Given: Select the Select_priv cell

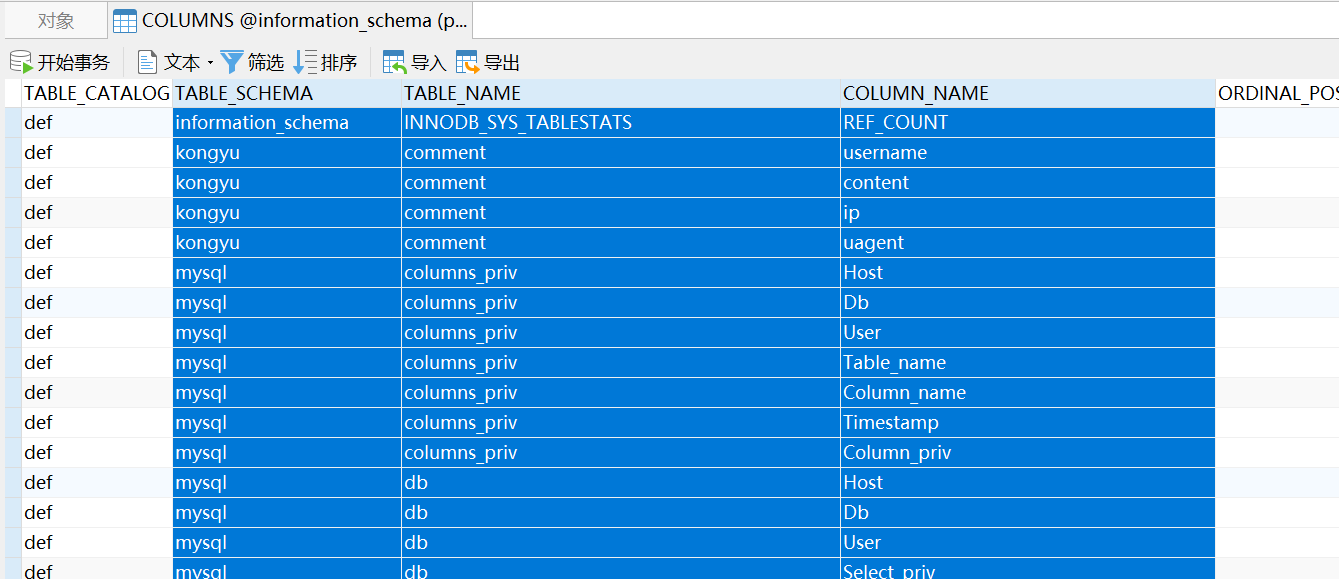Looking at the screenshot, I should click(x=1028, y=570).
